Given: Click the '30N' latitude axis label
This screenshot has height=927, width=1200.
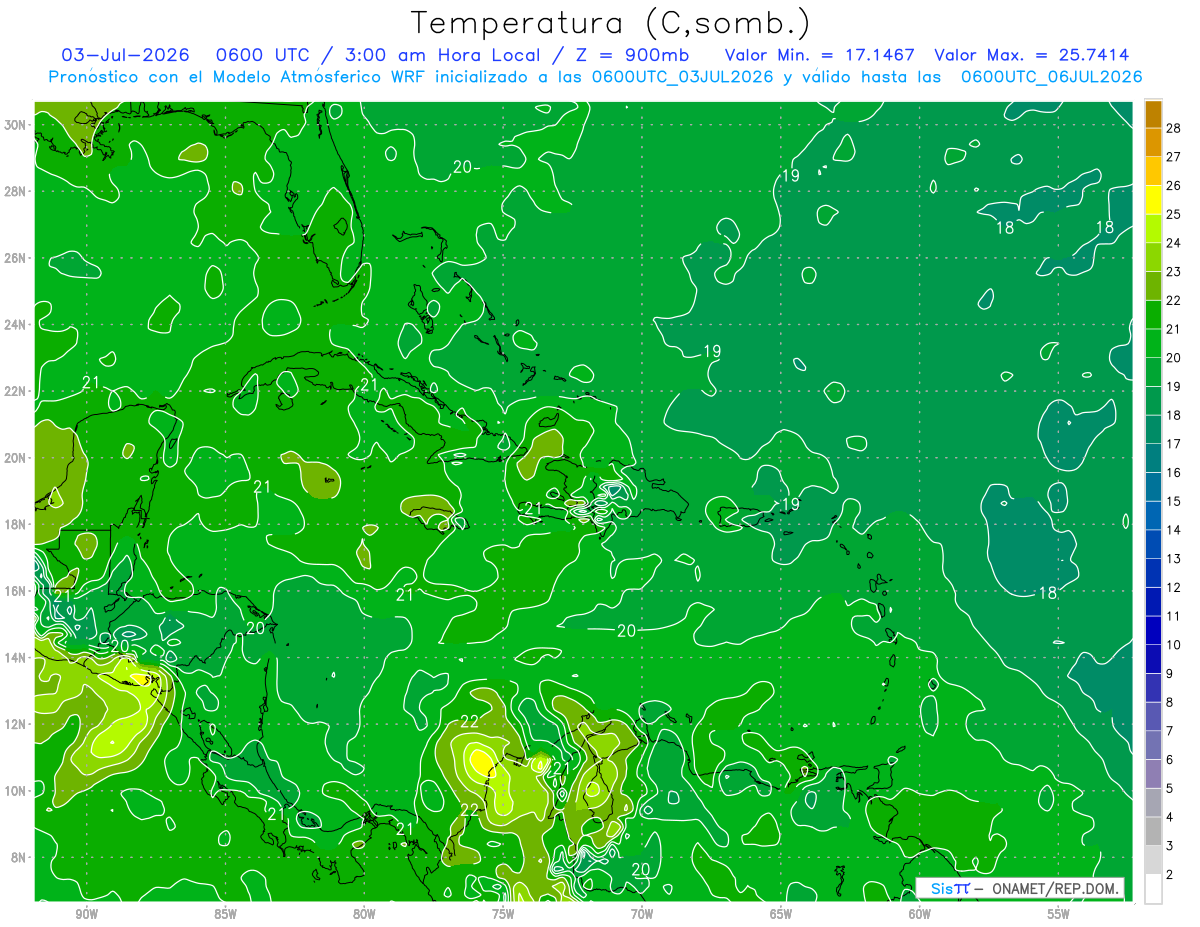Looking at the screenshot, I should coord(16,125).
